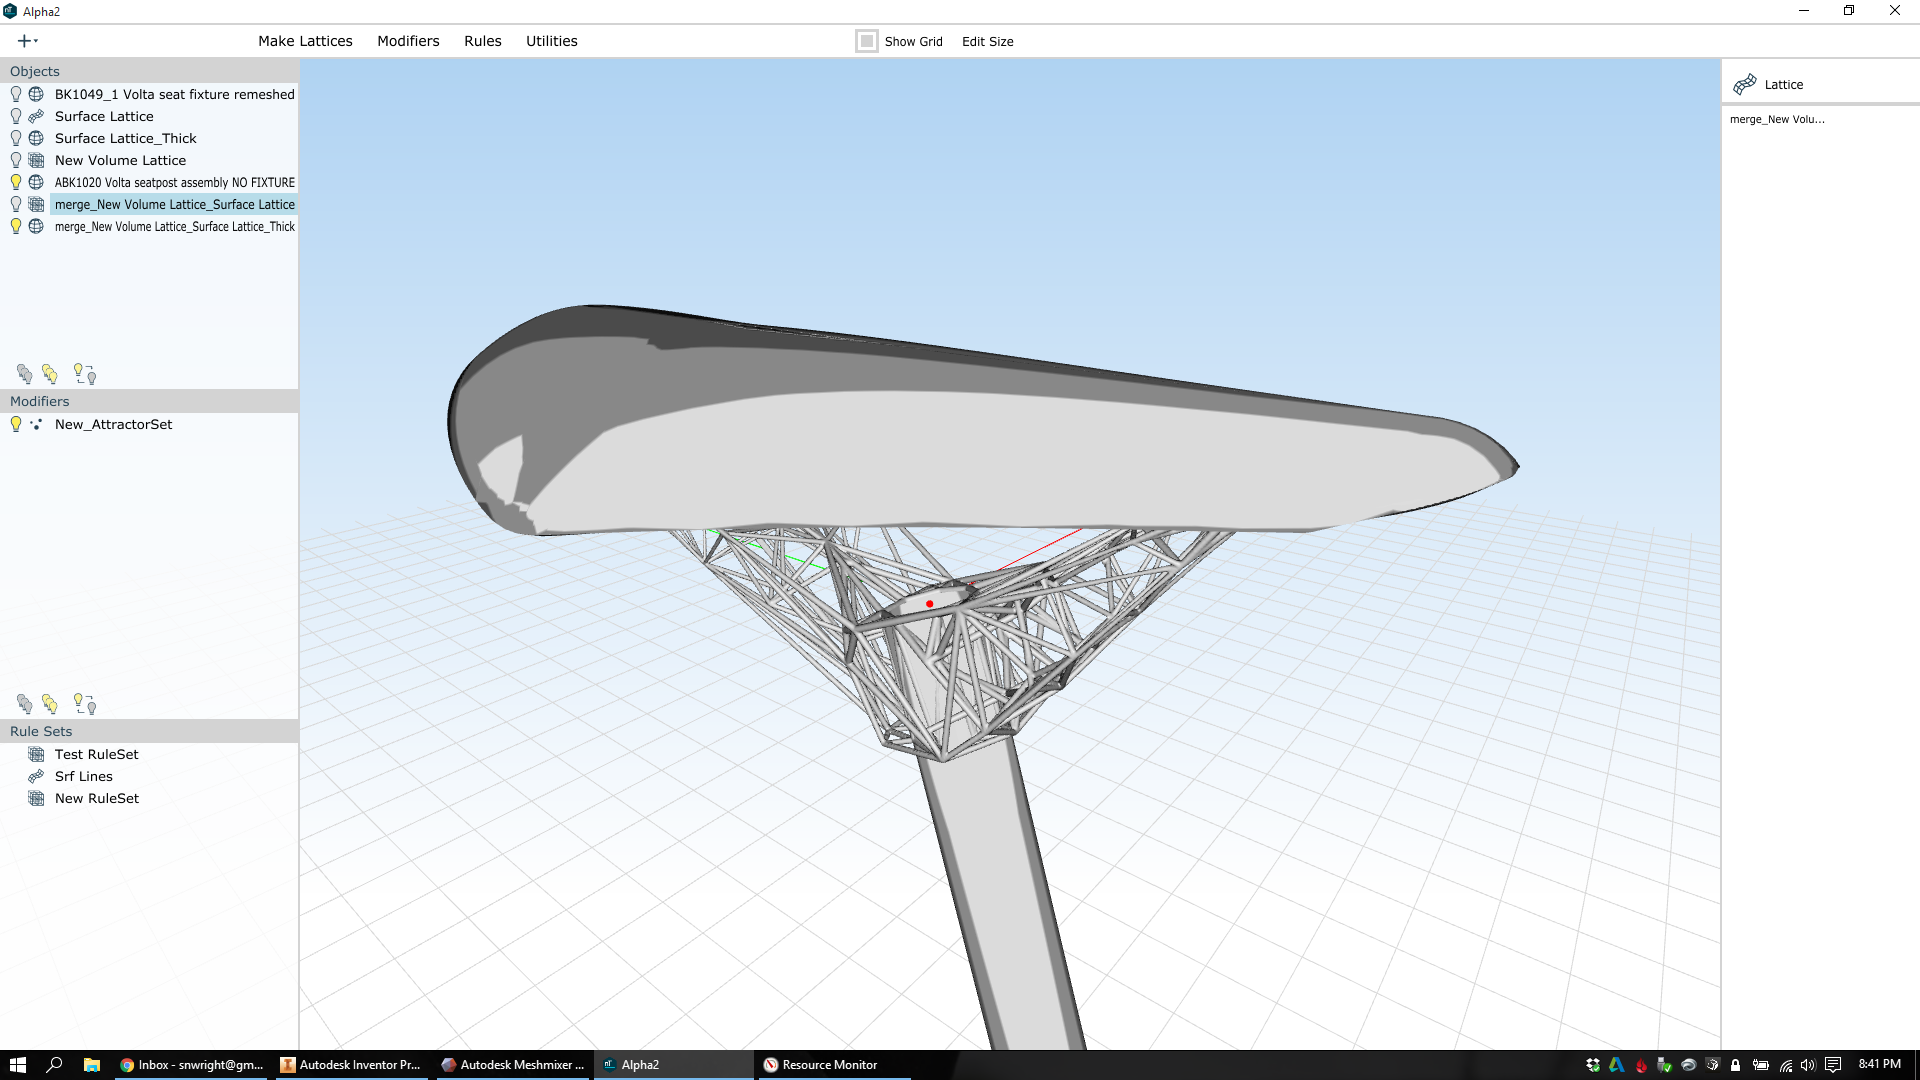The image size is (1920, 1080).
Task: Hide merge_New Volume Lattice_Surface Lattice_Thick object
Action: [16, 226]
